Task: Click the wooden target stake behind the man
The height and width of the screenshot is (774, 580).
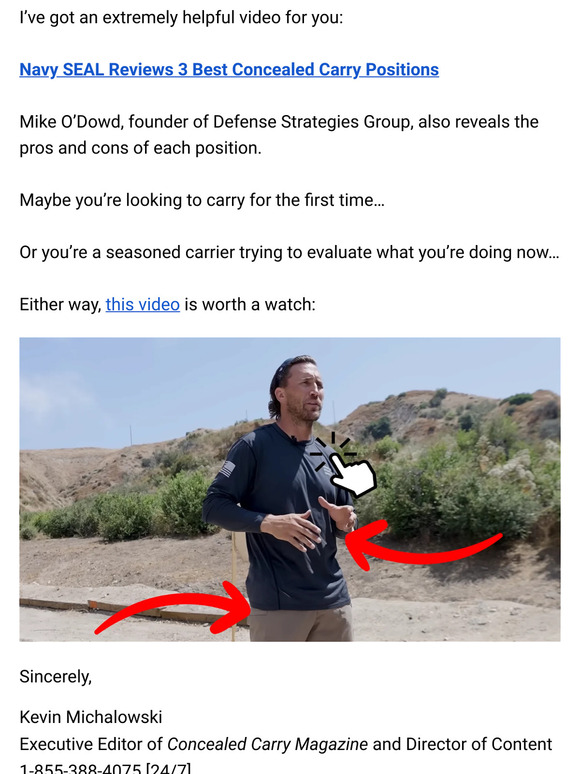Action: click(235, 582)
